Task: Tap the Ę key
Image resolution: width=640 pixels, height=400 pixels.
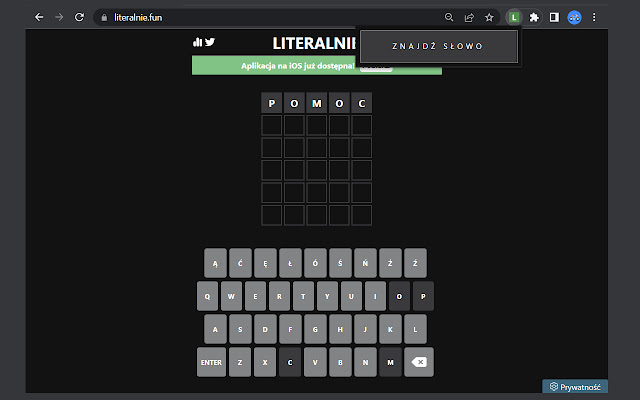Action: pyautogui.click(x=265, y=263)
